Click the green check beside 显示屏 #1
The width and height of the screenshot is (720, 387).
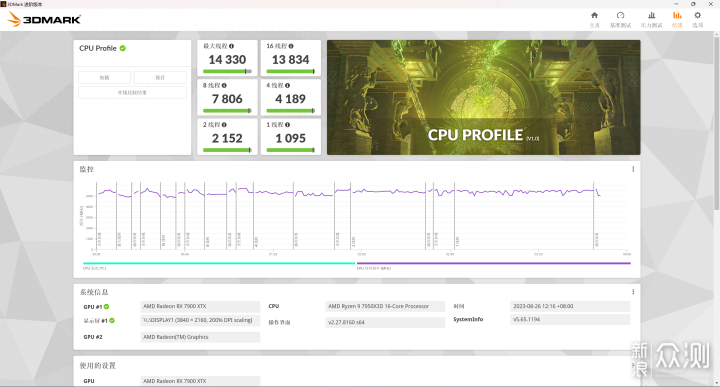click(x=112, y=320)
